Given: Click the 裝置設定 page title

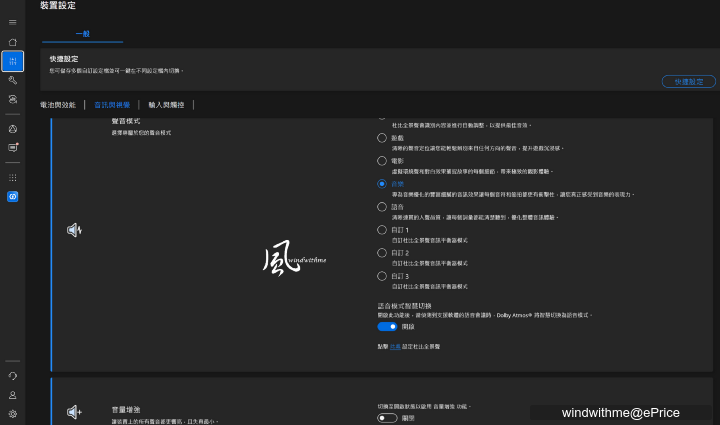Looking at the screenshot, I should click(x=58, y=6).
